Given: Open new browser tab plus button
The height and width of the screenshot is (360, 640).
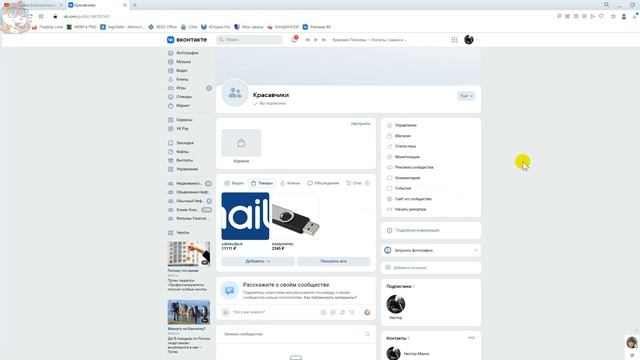Looking at the screenshot, I should click(x=135, y=5).
